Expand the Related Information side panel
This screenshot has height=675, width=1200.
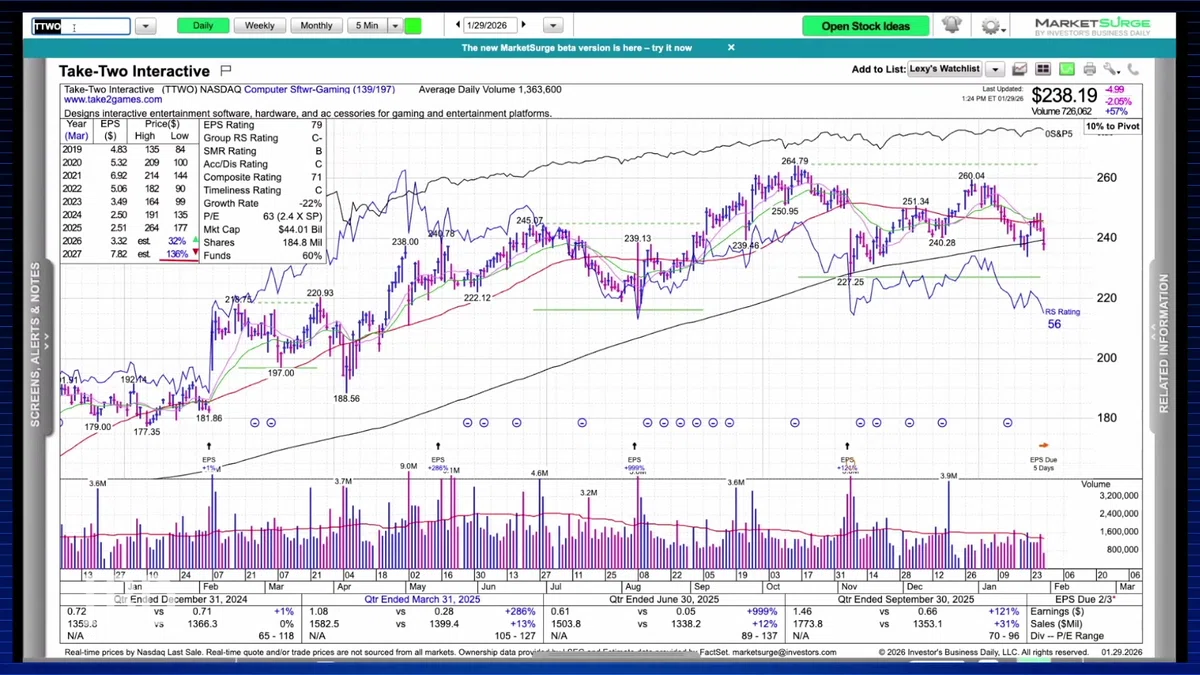pyautogui.click(x=1163, y=345)
